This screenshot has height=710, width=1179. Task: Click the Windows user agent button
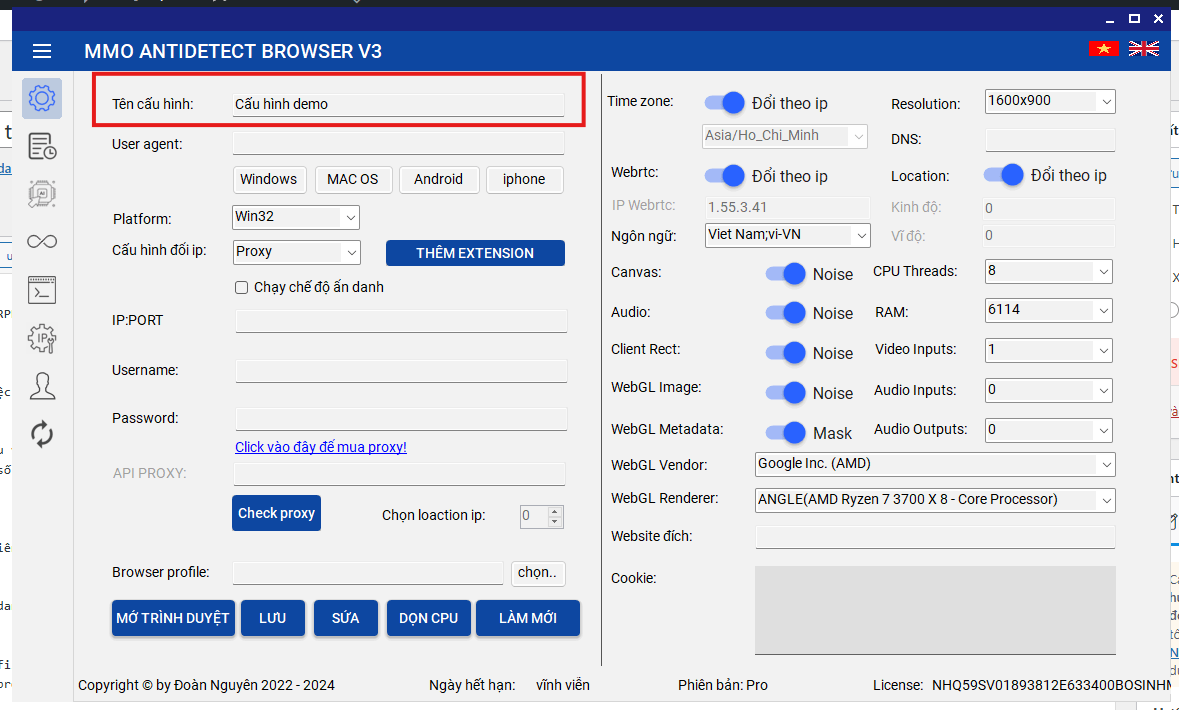(269, 180)
